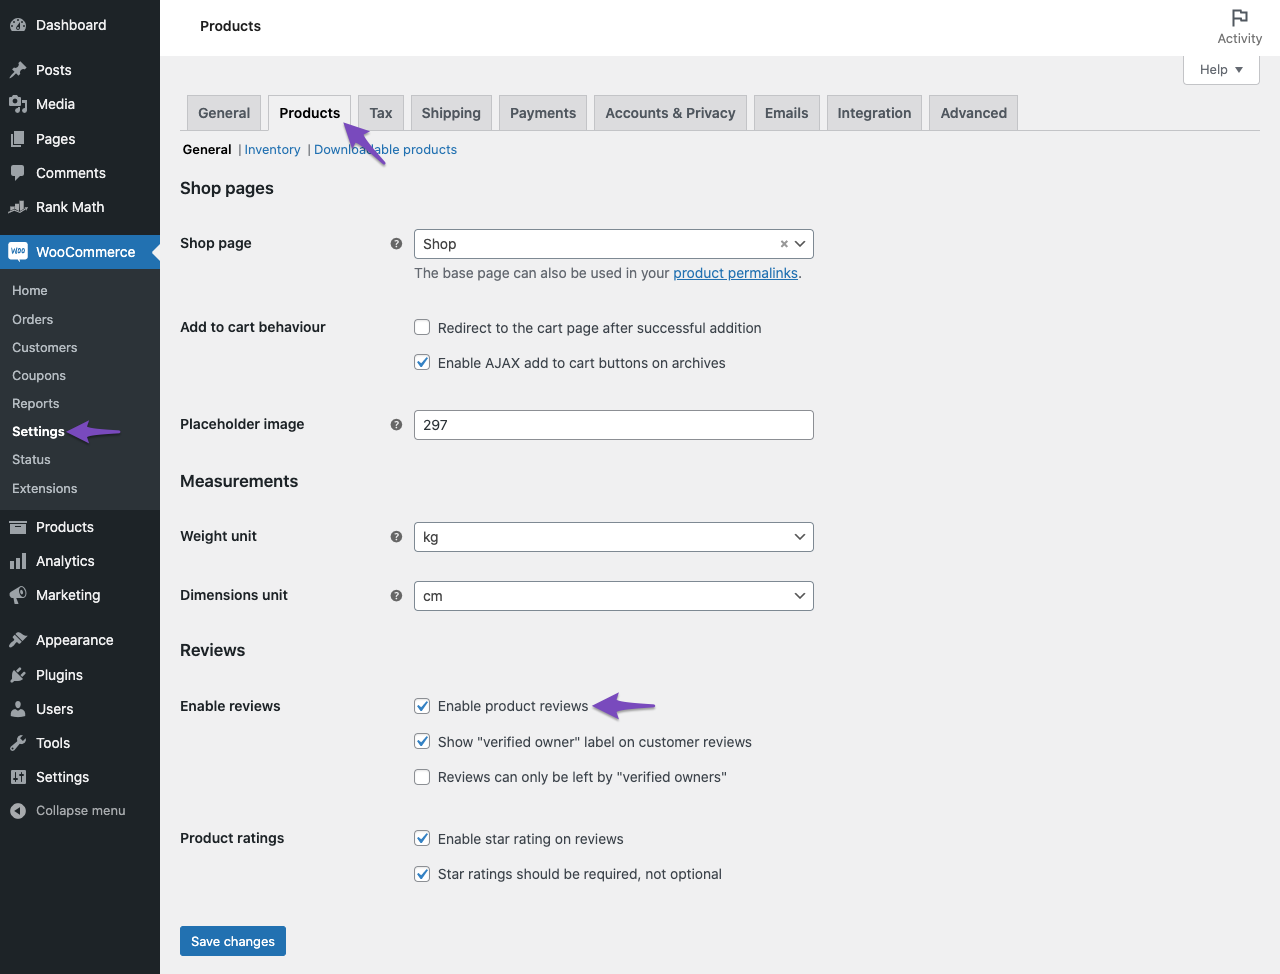This screenshot has height=974, width=1280.
Task: Click the Activity flag icon
Action: 1239,17
